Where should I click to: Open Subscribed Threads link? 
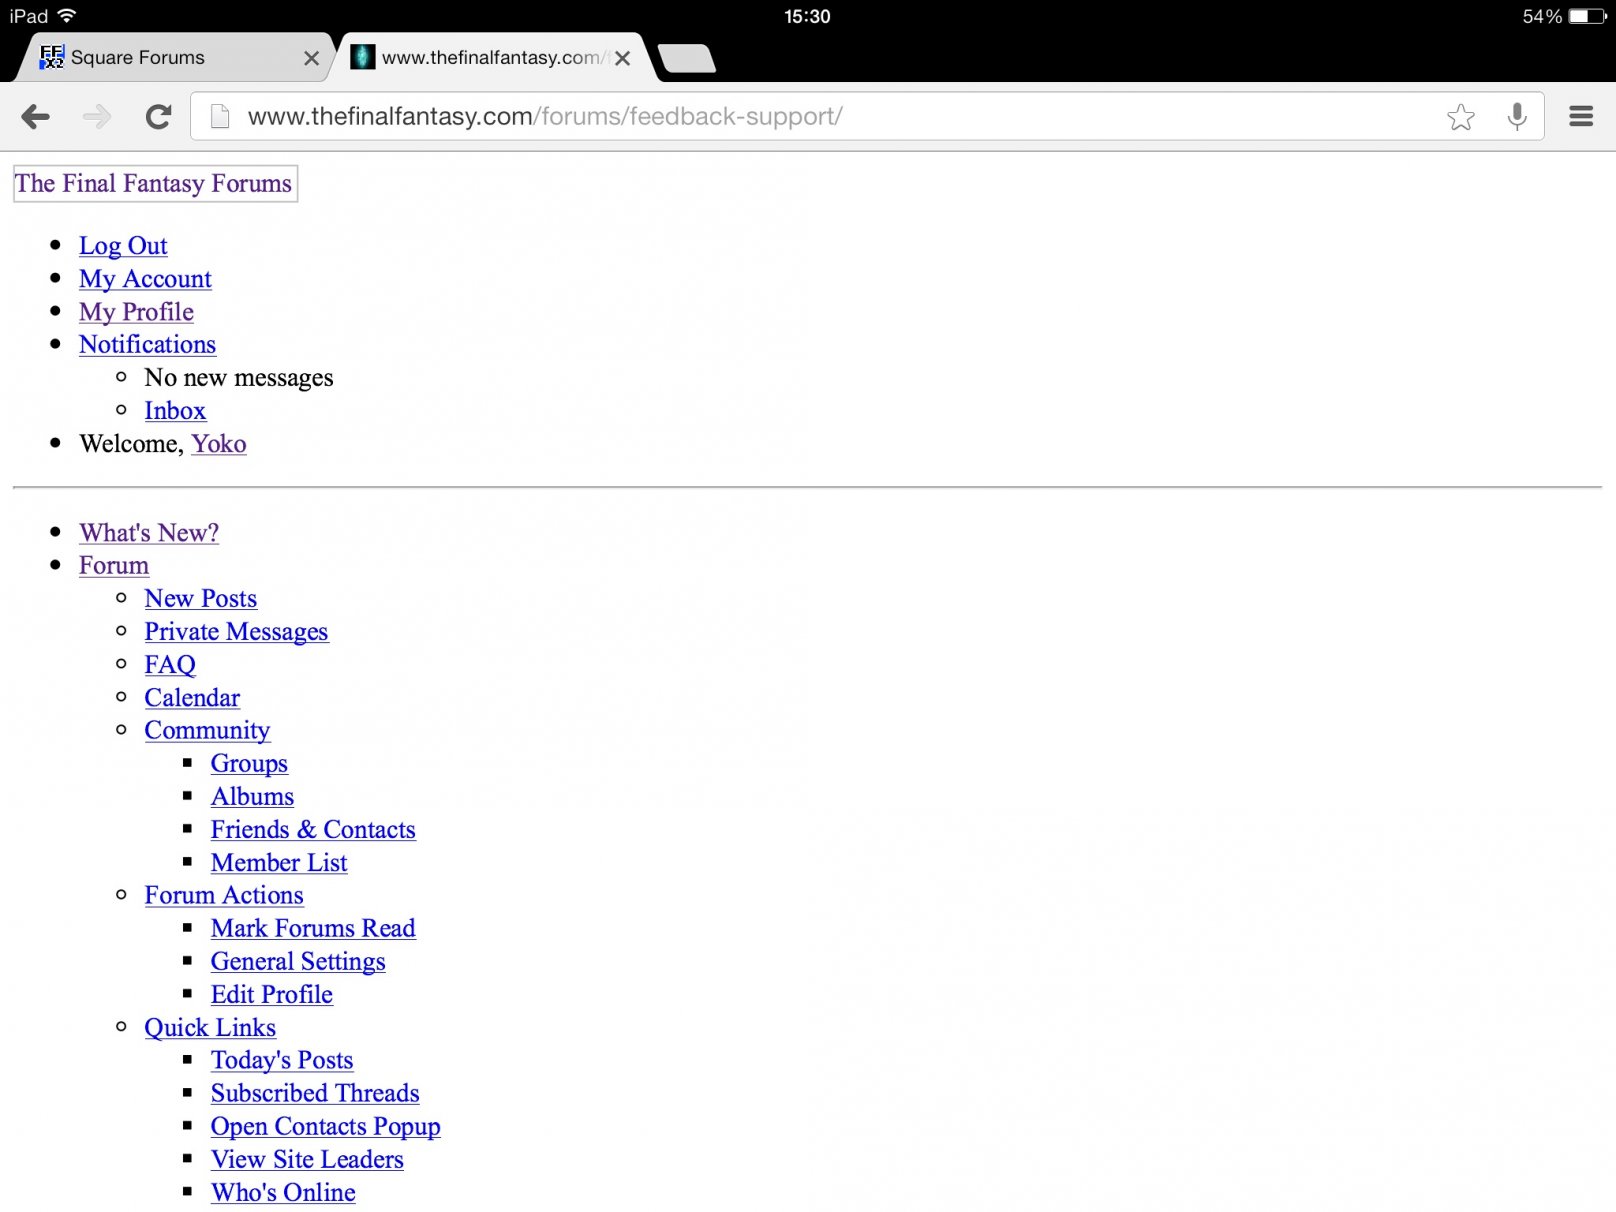(x=315, y=1094)
